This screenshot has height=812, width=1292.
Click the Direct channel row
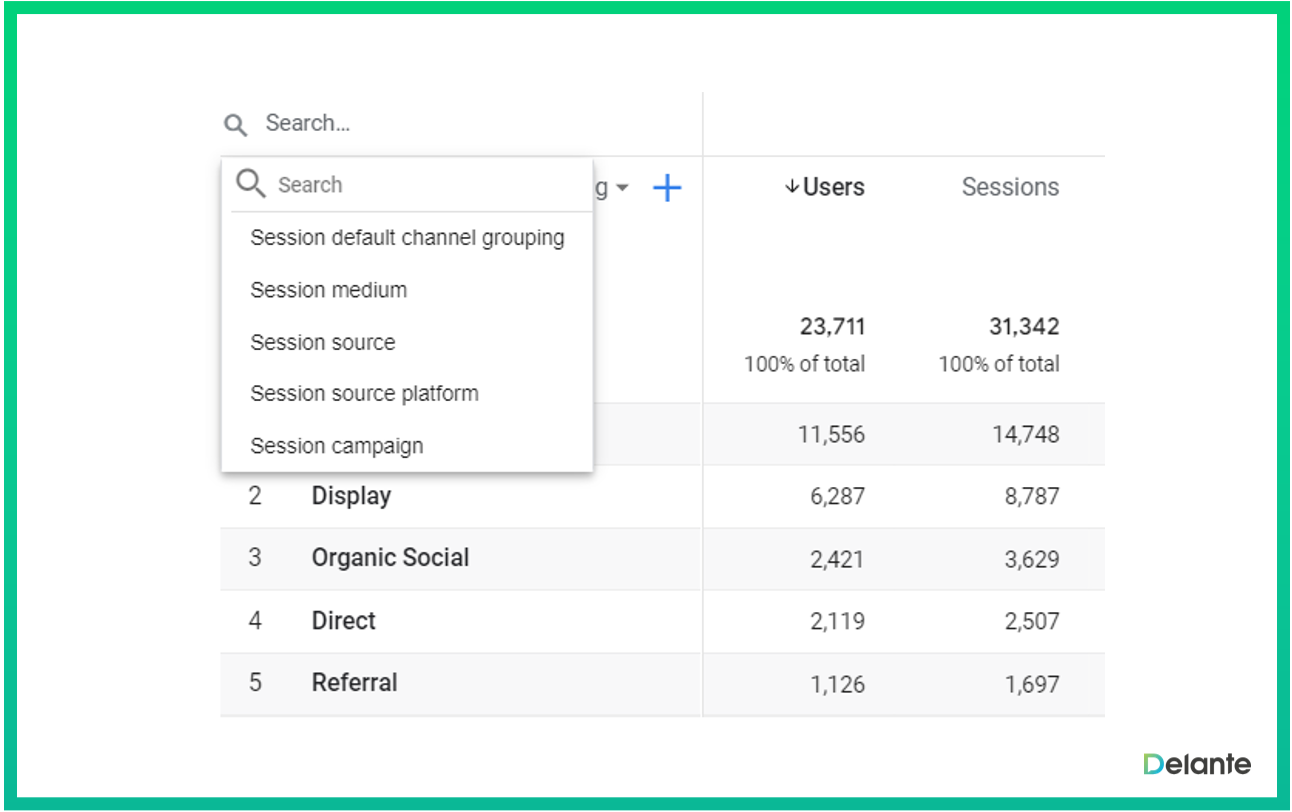(343, 621)
